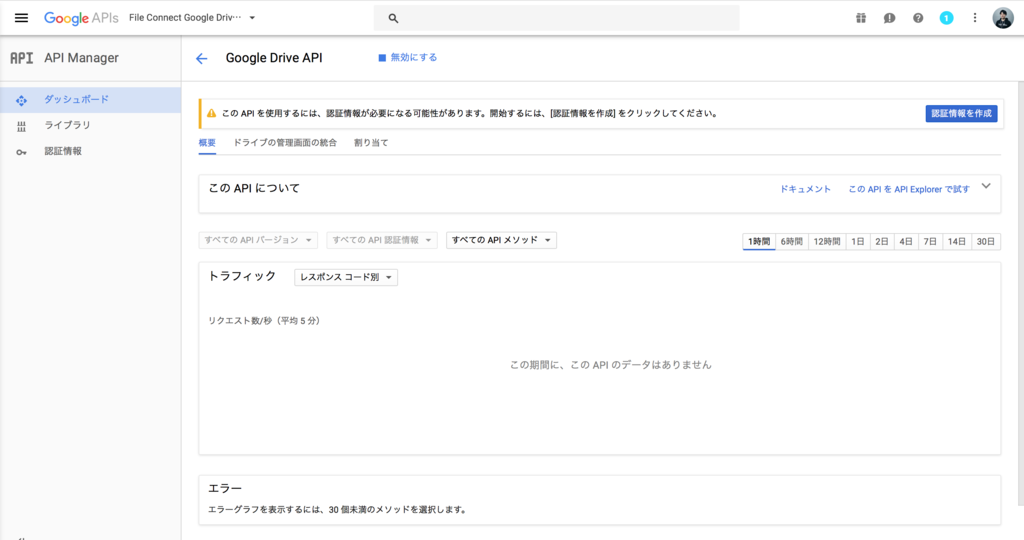This screenshot has width=1024, height=540.
Task: Open the File Connect Google Drive project selector
Action: [x=192, y=18]
